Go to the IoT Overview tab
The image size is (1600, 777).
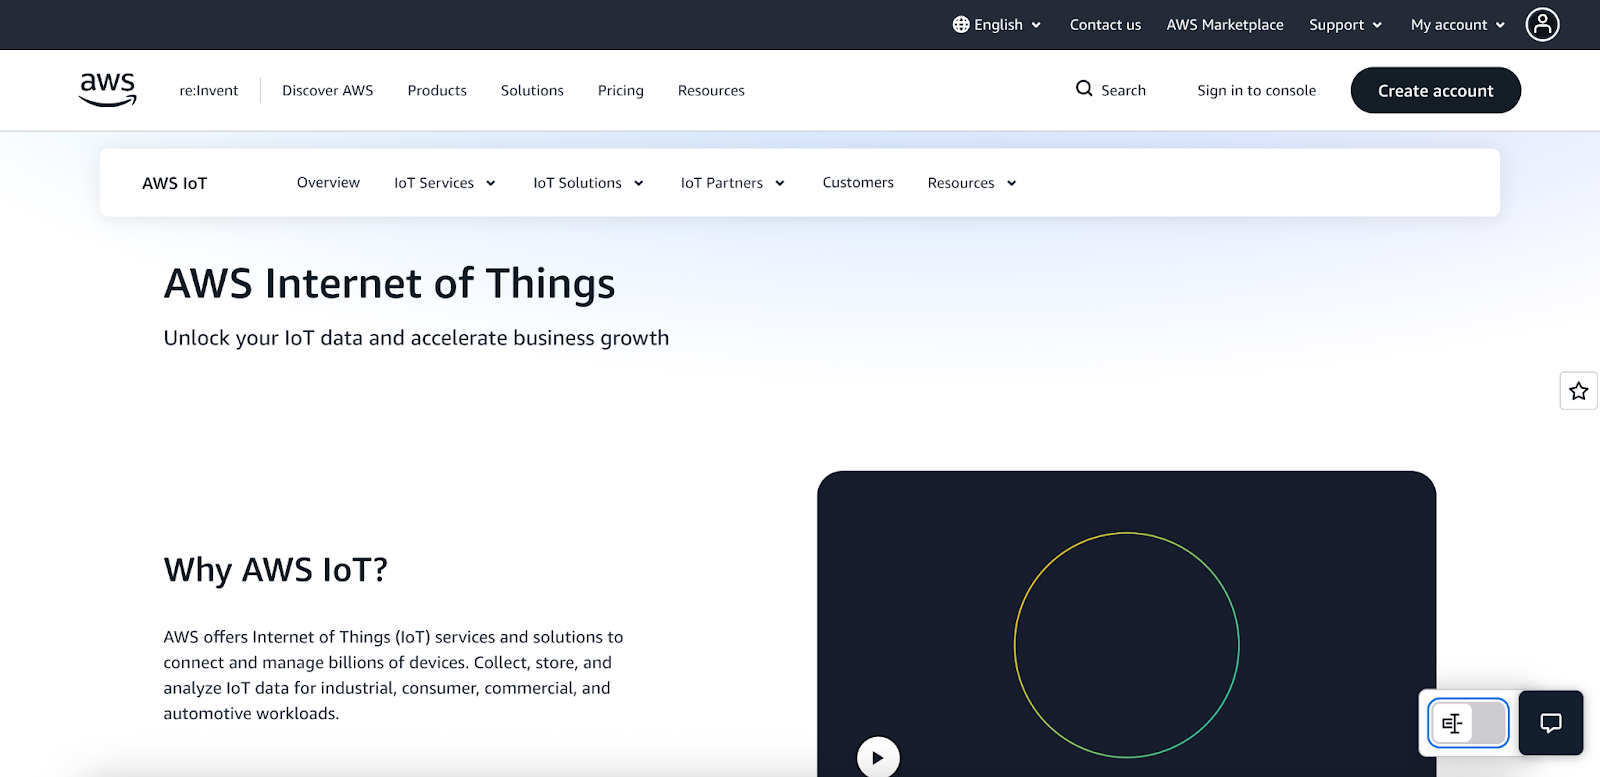pos(328,182)
